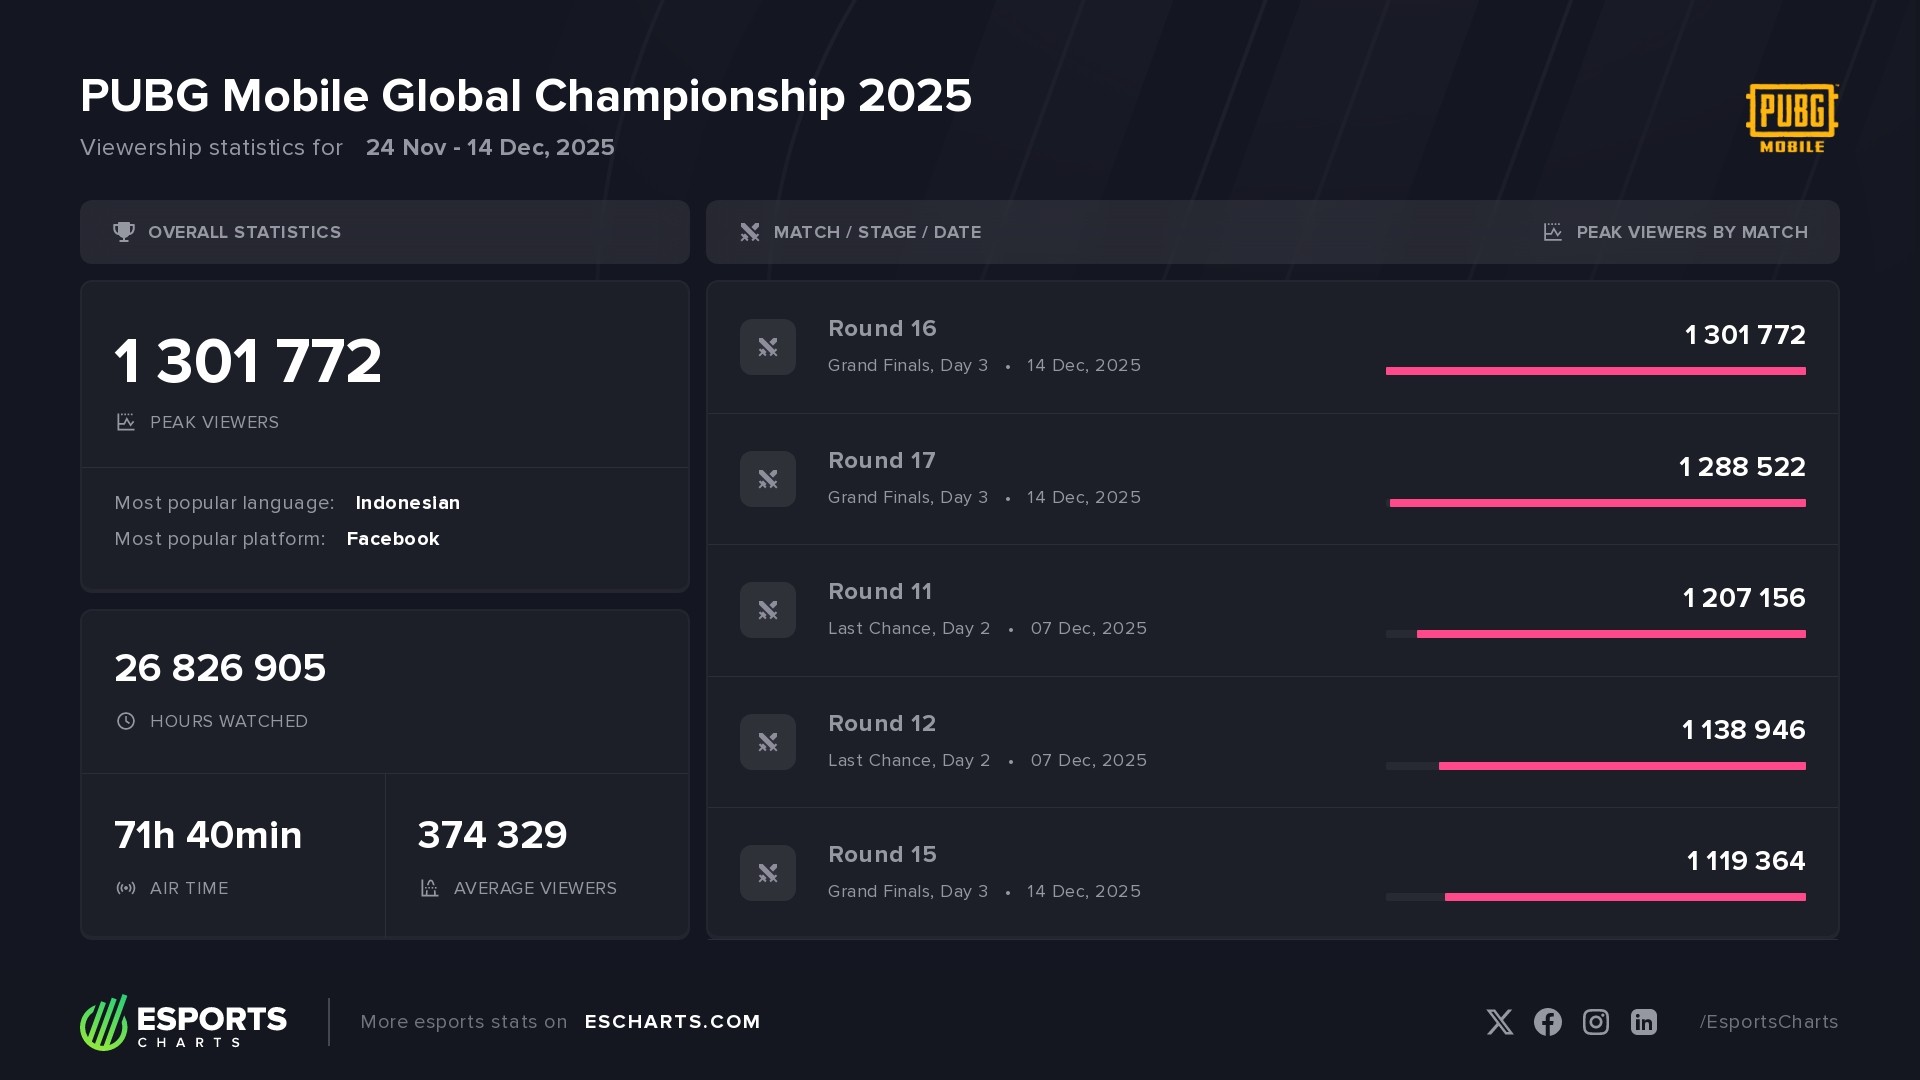Screen dimensions: 1920x1080
Task: Click the broadcast icon next to Air Time
Action: [x=126, y=888]
